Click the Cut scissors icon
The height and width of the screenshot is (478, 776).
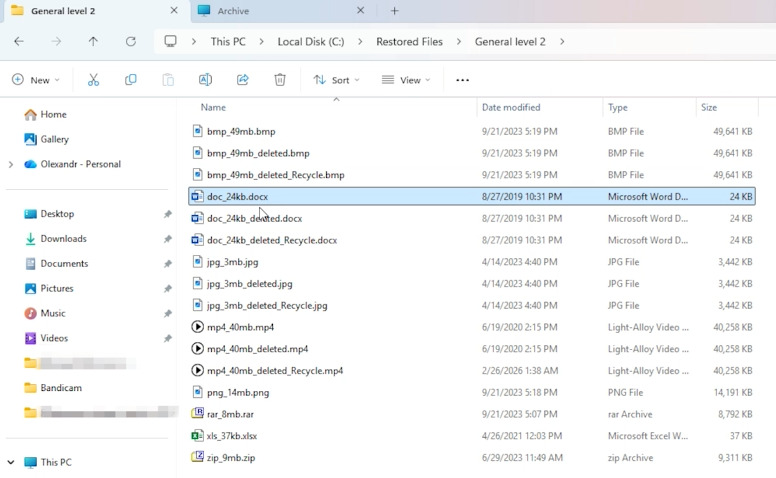pyautogui.click(x=93, y=80)
